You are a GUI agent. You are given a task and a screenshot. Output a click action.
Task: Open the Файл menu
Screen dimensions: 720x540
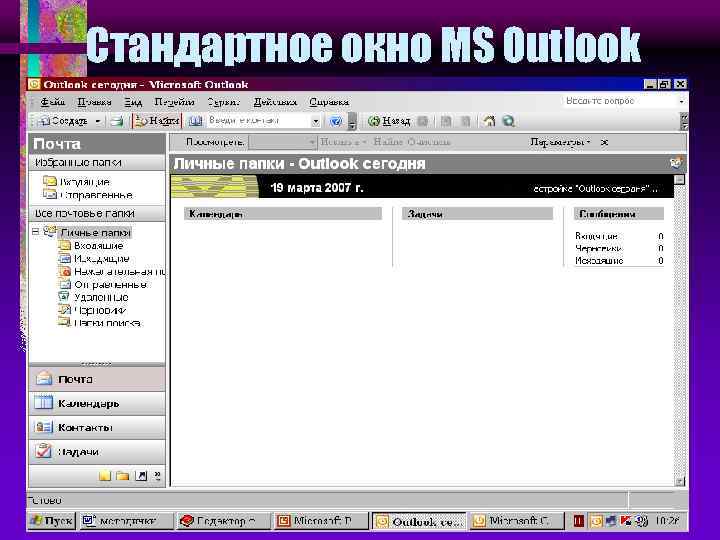coord(52,102)
